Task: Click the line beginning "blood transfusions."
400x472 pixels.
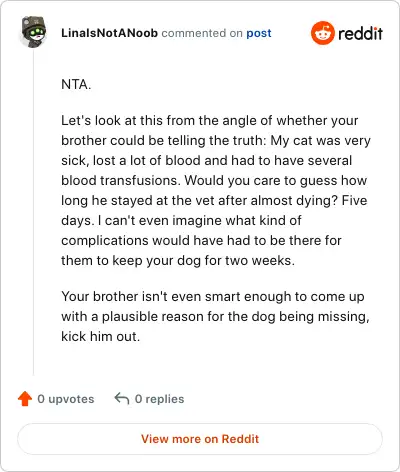Action: pyautogui.click(x=214, y=180)
